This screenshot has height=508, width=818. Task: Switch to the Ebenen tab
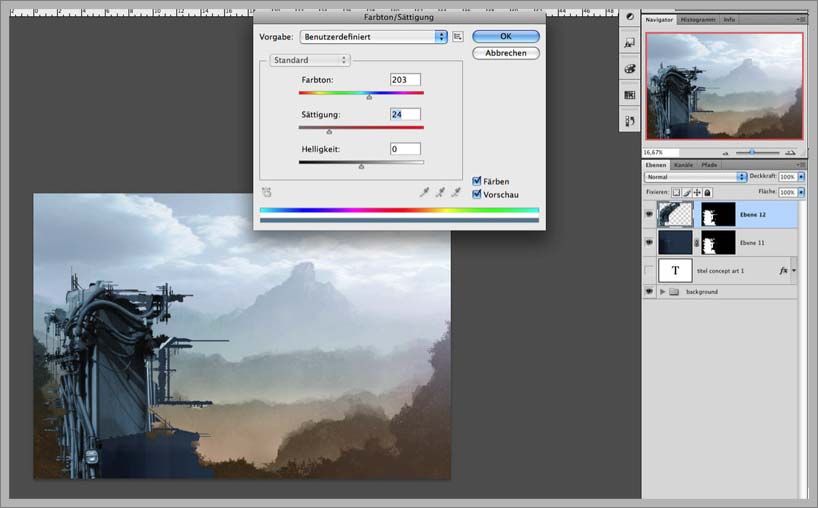pyautogui.click(x=656, y=165)
